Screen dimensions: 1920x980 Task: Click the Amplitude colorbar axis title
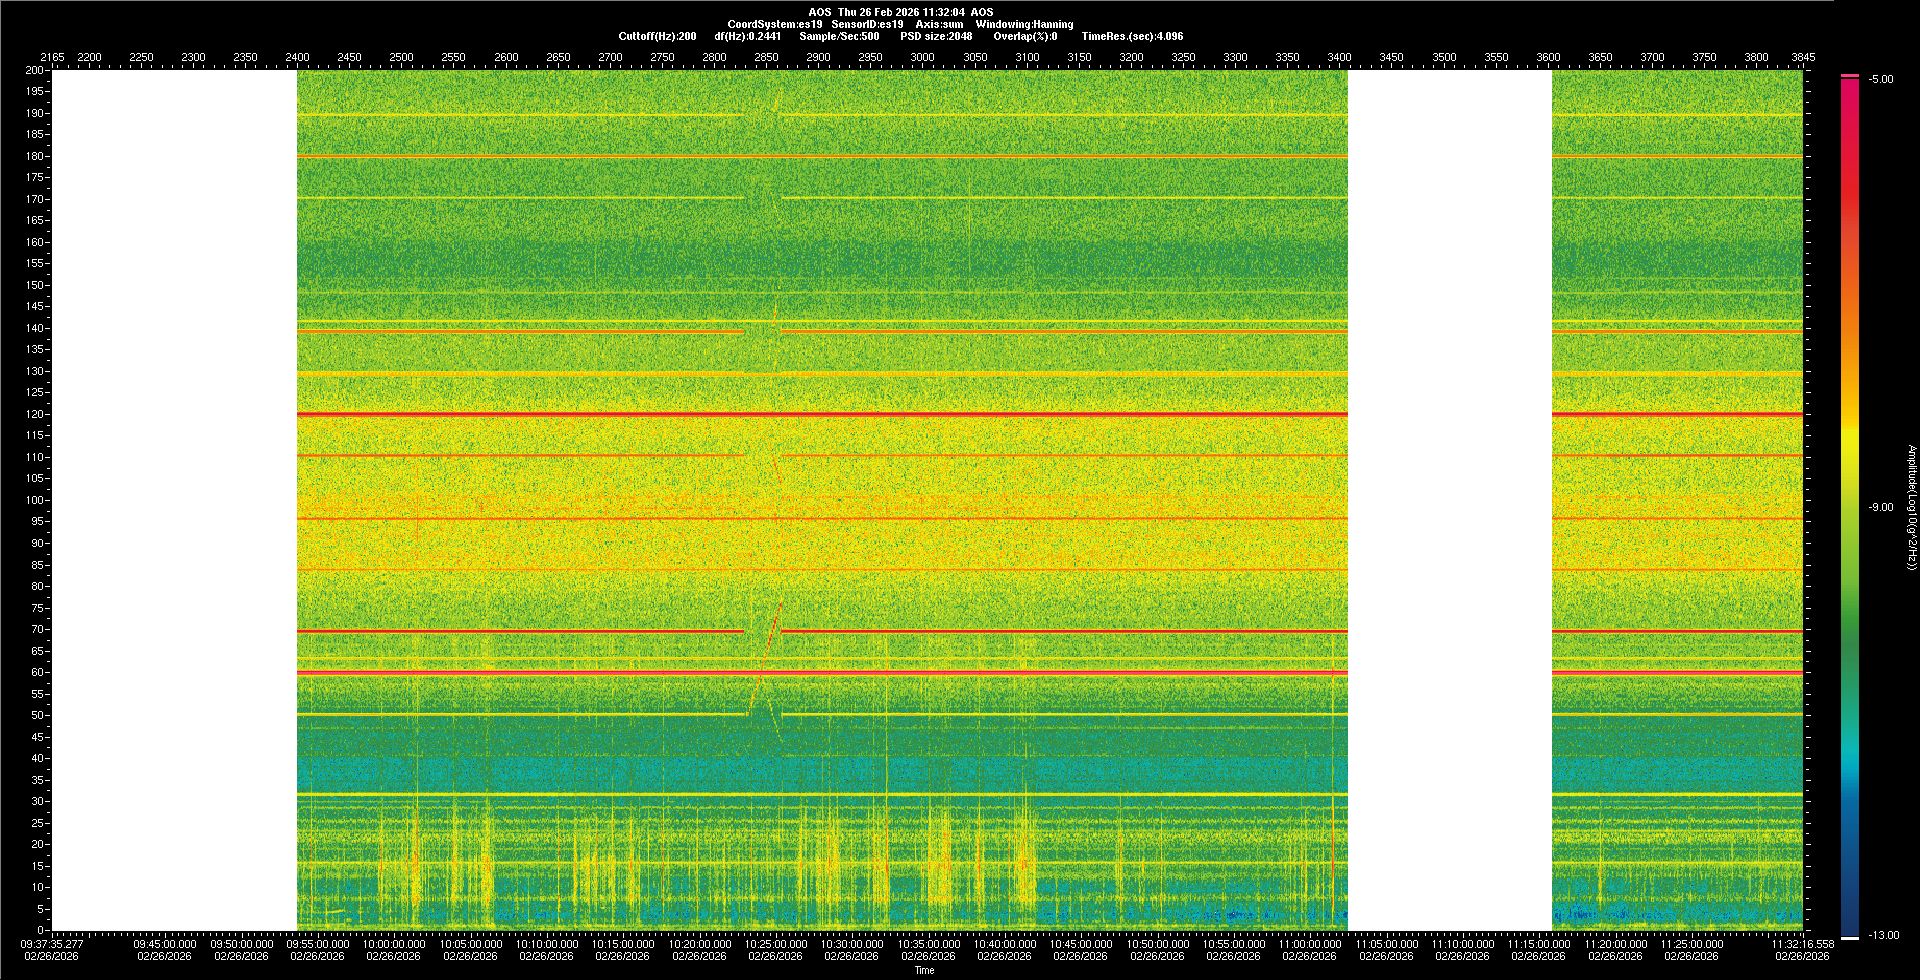tap(1911, 507)
